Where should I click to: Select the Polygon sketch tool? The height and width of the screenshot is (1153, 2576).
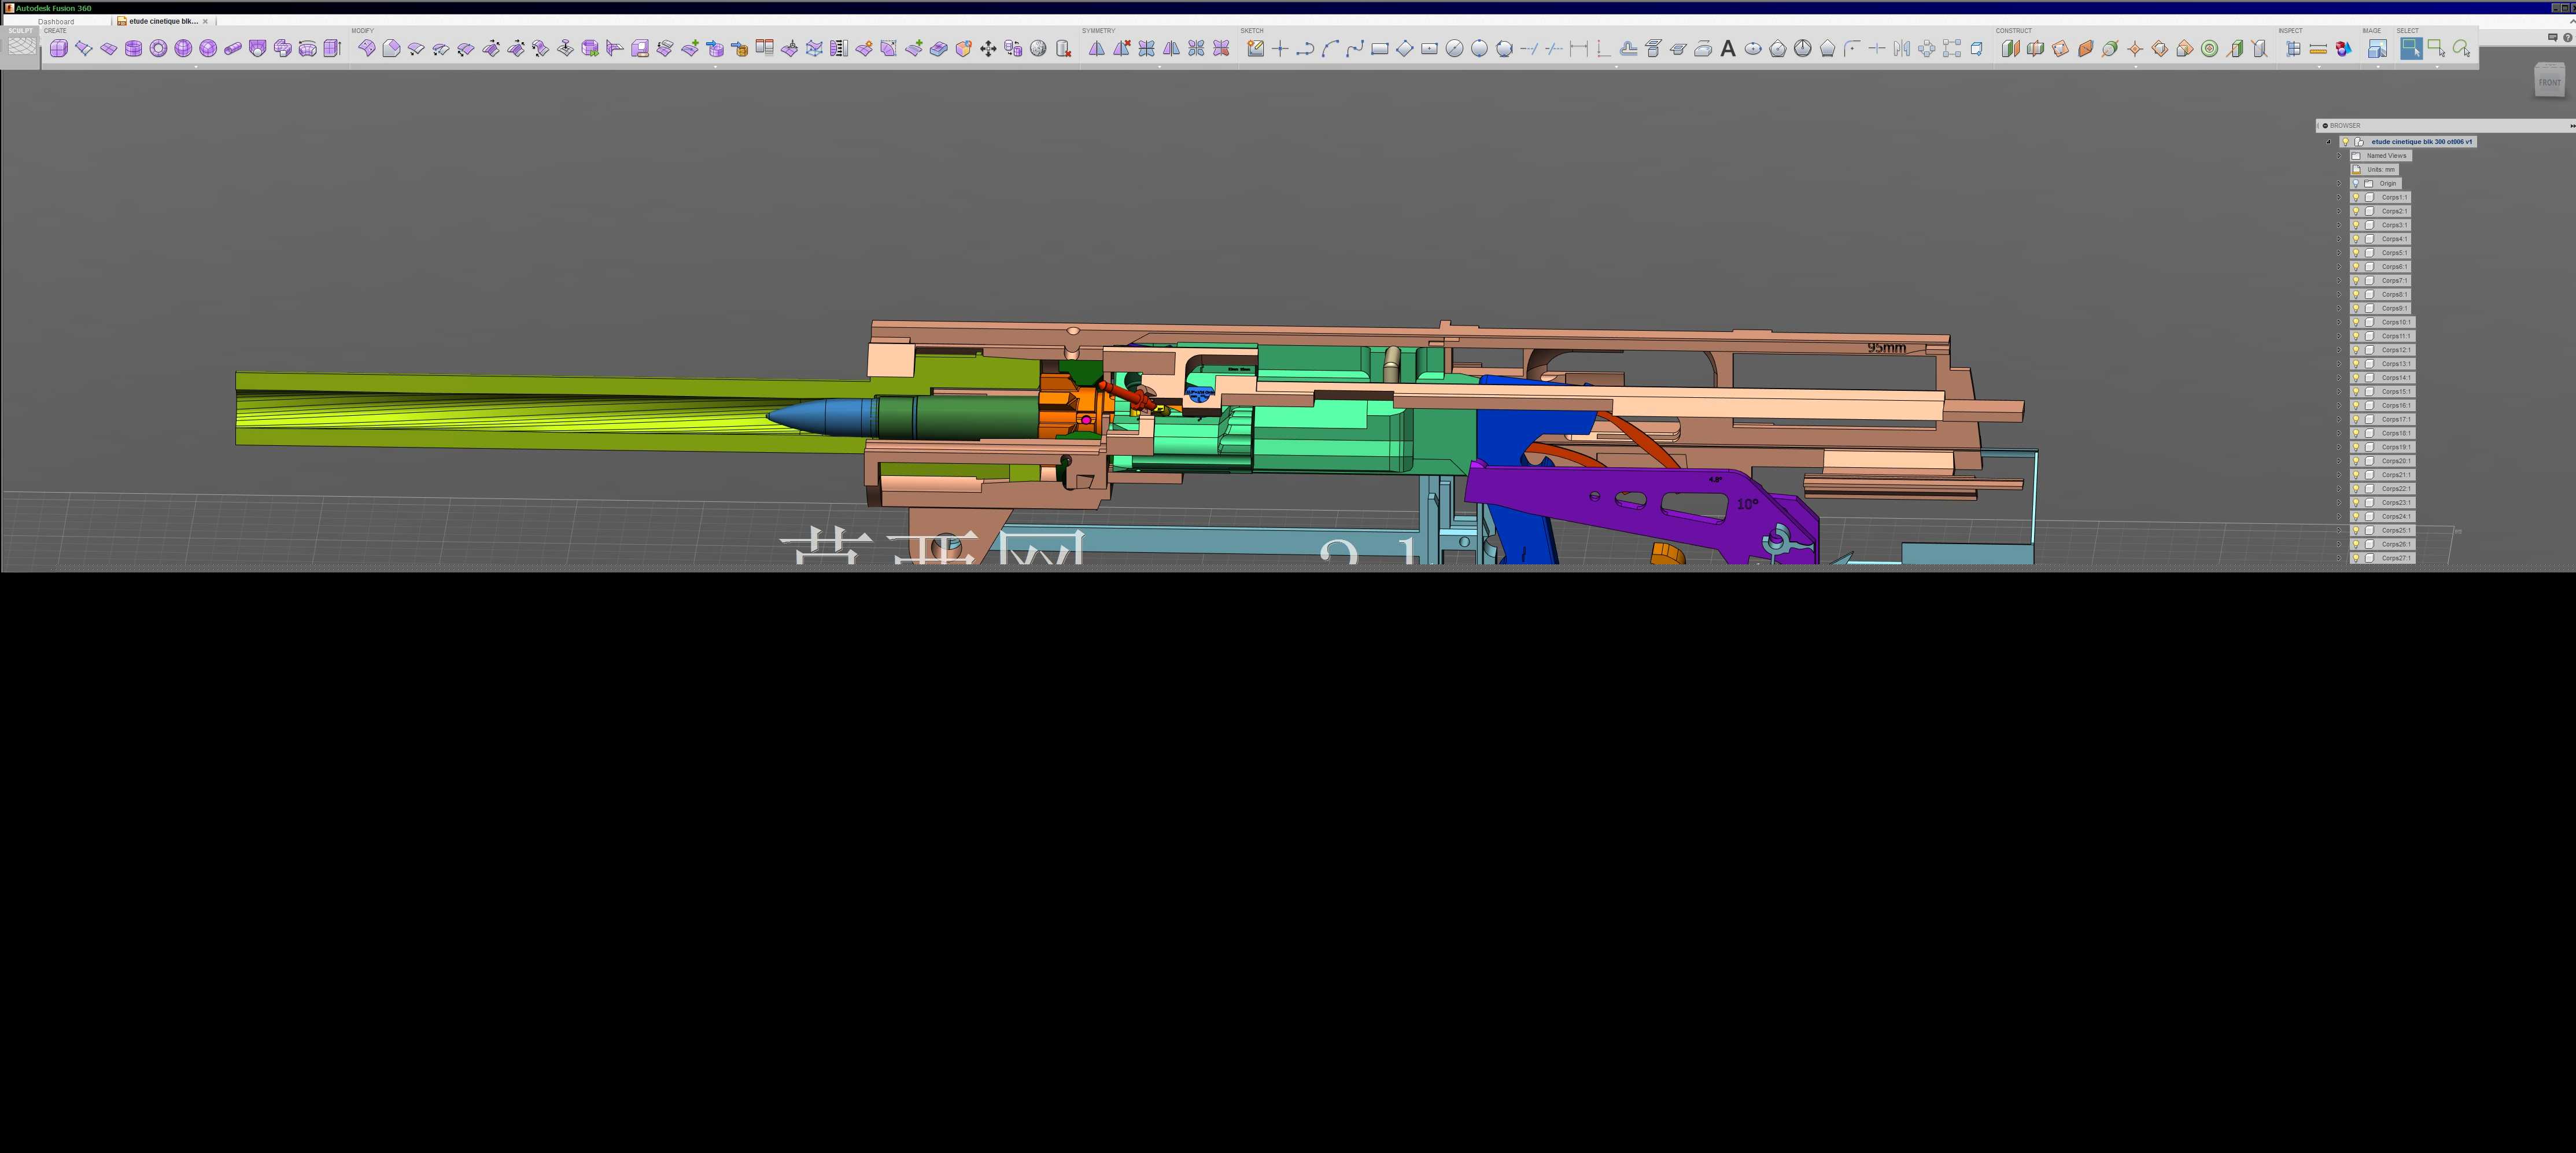pyautogui.click(x=1827, y=48)
